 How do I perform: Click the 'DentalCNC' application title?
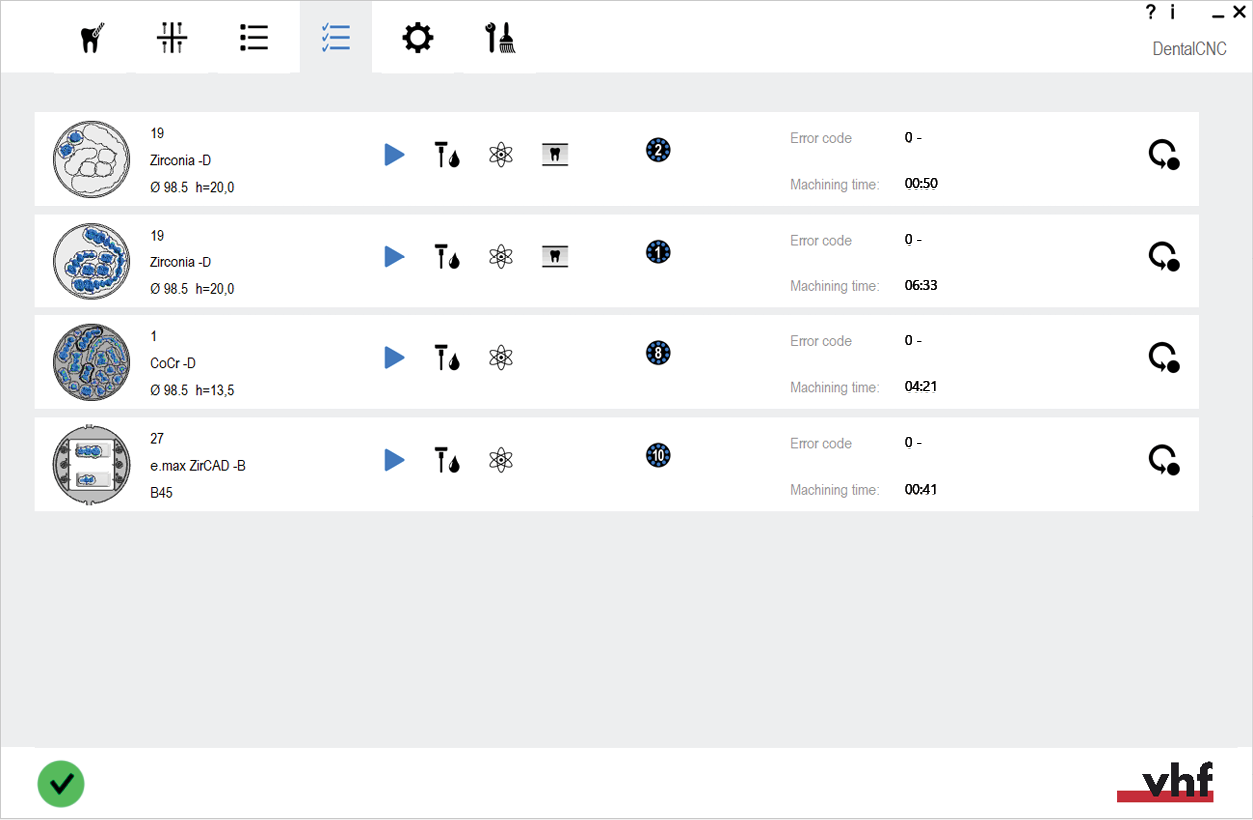pyautogui.click(x=1189, y=49)
